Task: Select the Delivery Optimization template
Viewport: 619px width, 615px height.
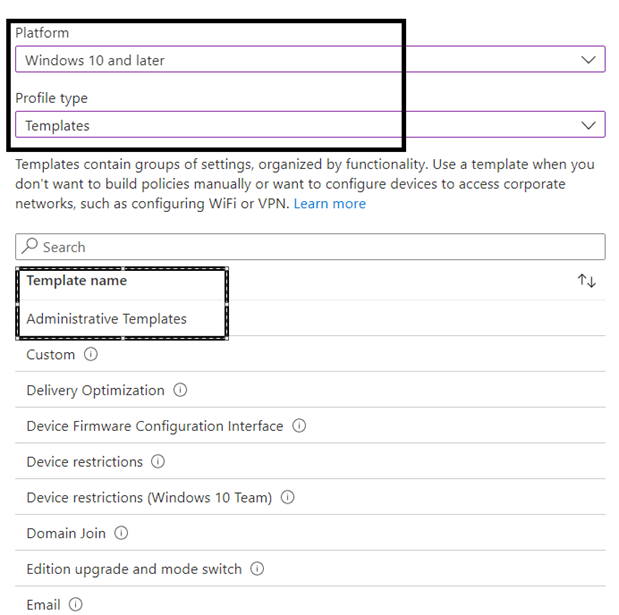Action: click(x=95, y=390)
